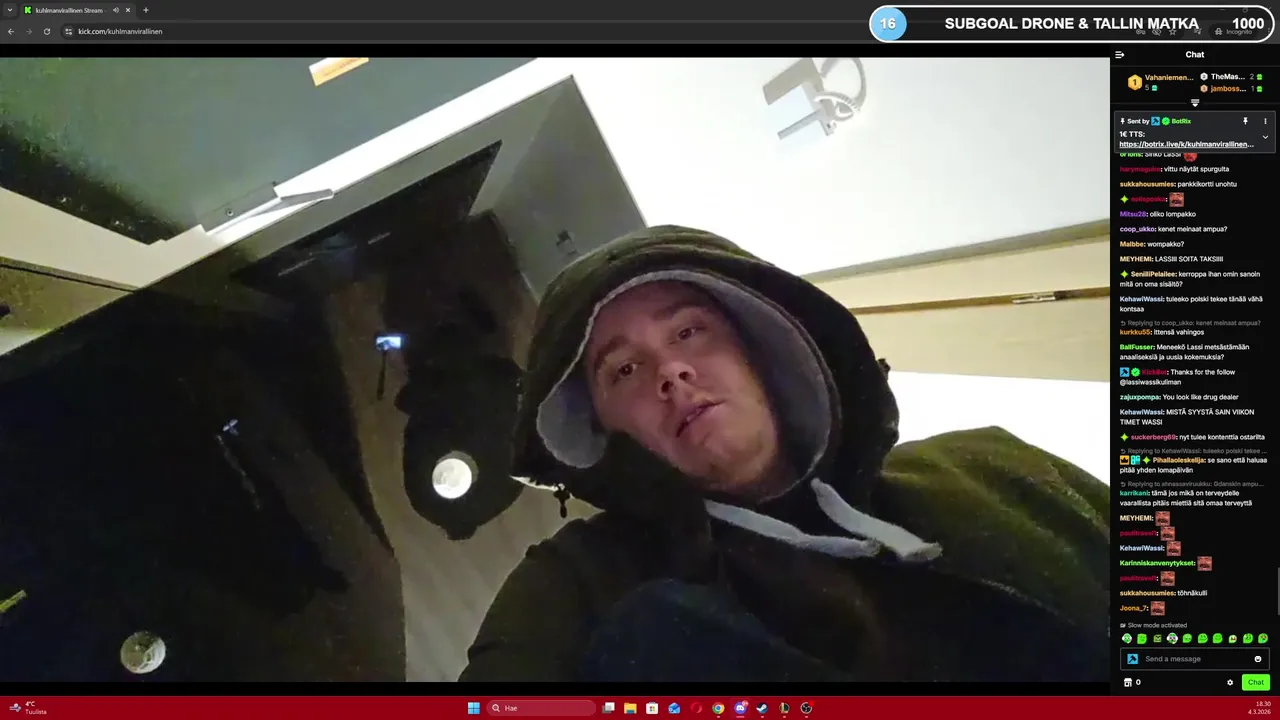Screen dimensions: 1280x720
Task: Mute tab via speaker icon
Action: point(116,10)
